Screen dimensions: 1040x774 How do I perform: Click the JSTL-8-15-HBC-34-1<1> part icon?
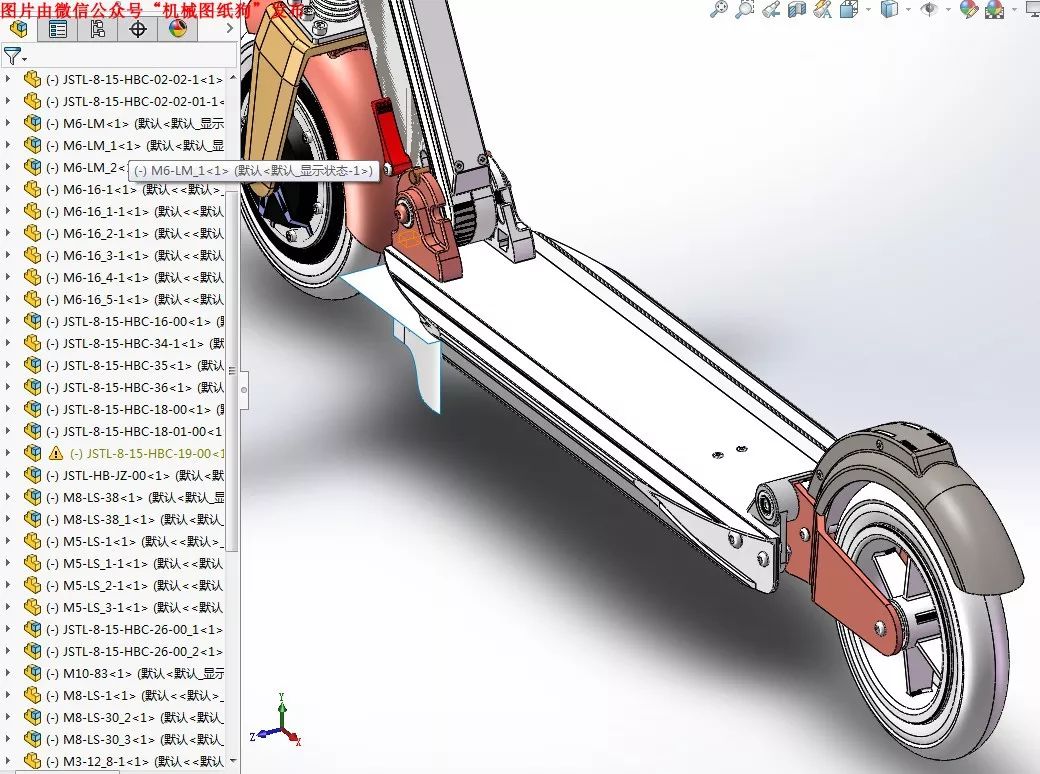32,343
